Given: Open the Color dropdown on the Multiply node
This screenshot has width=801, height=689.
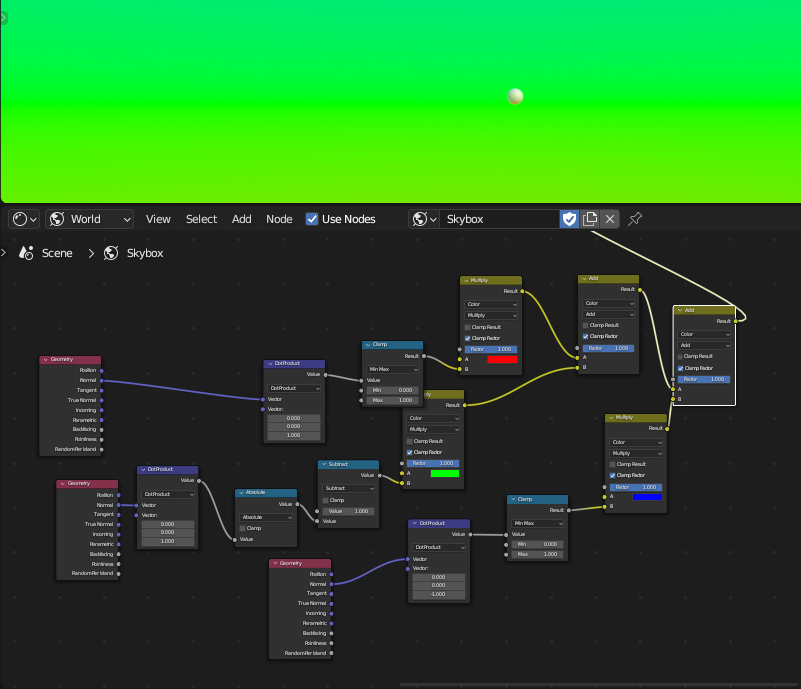Looking at the screenshot, I should pyautogui.click(x=489, y=304).
